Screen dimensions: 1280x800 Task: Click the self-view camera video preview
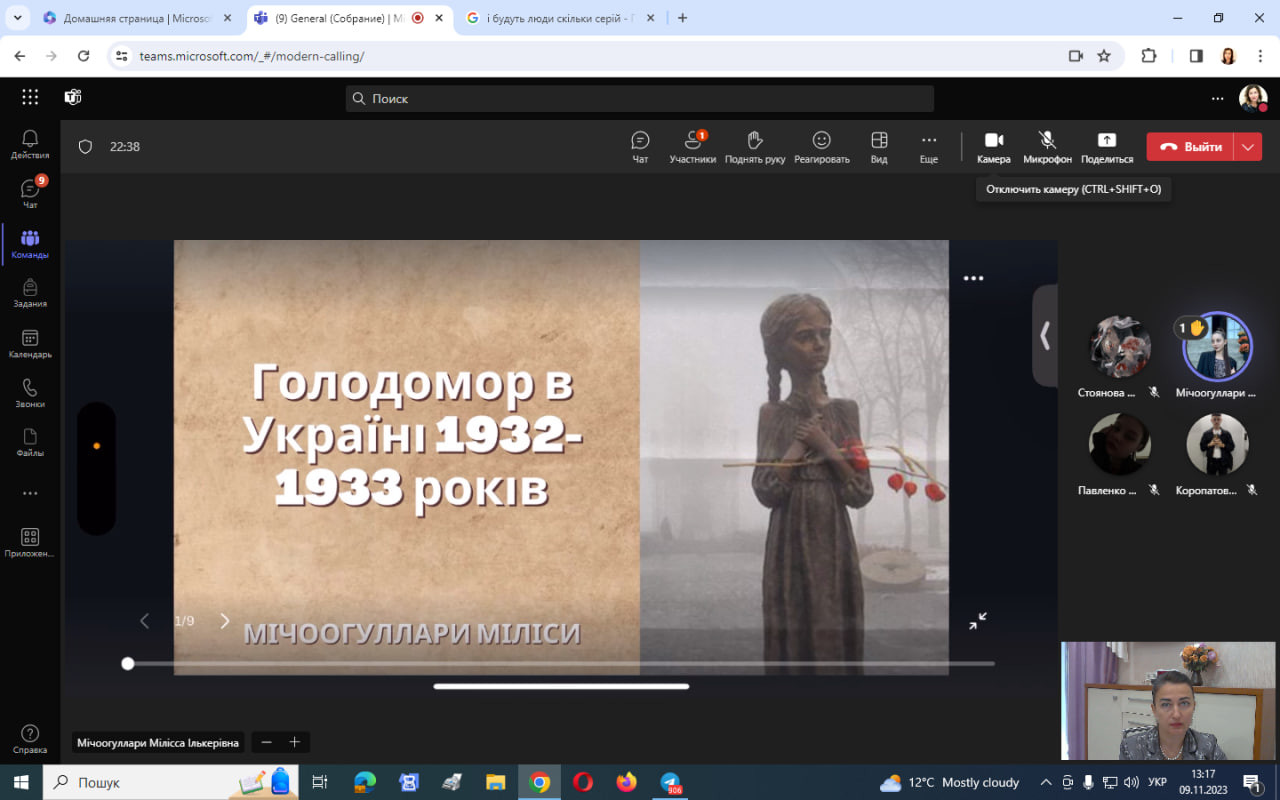tap(1168, 701)
